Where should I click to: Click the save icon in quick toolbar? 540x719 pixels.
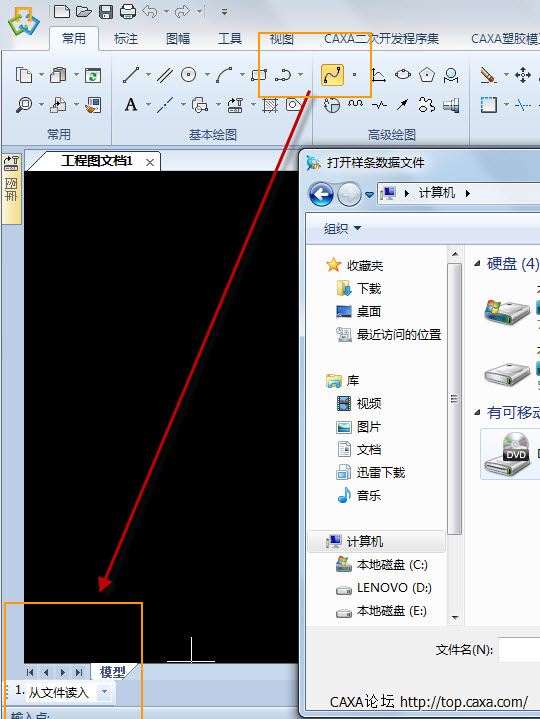pos(106,11)
